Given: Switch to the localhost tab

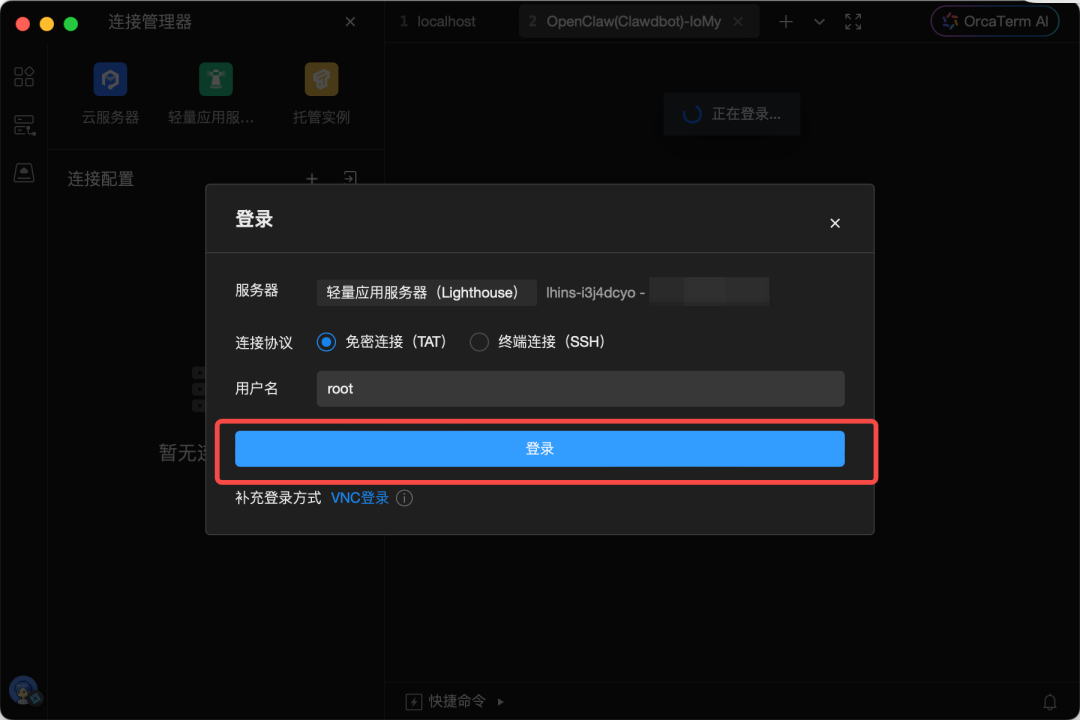Looking at the screenshot, I should click(446, 21).
